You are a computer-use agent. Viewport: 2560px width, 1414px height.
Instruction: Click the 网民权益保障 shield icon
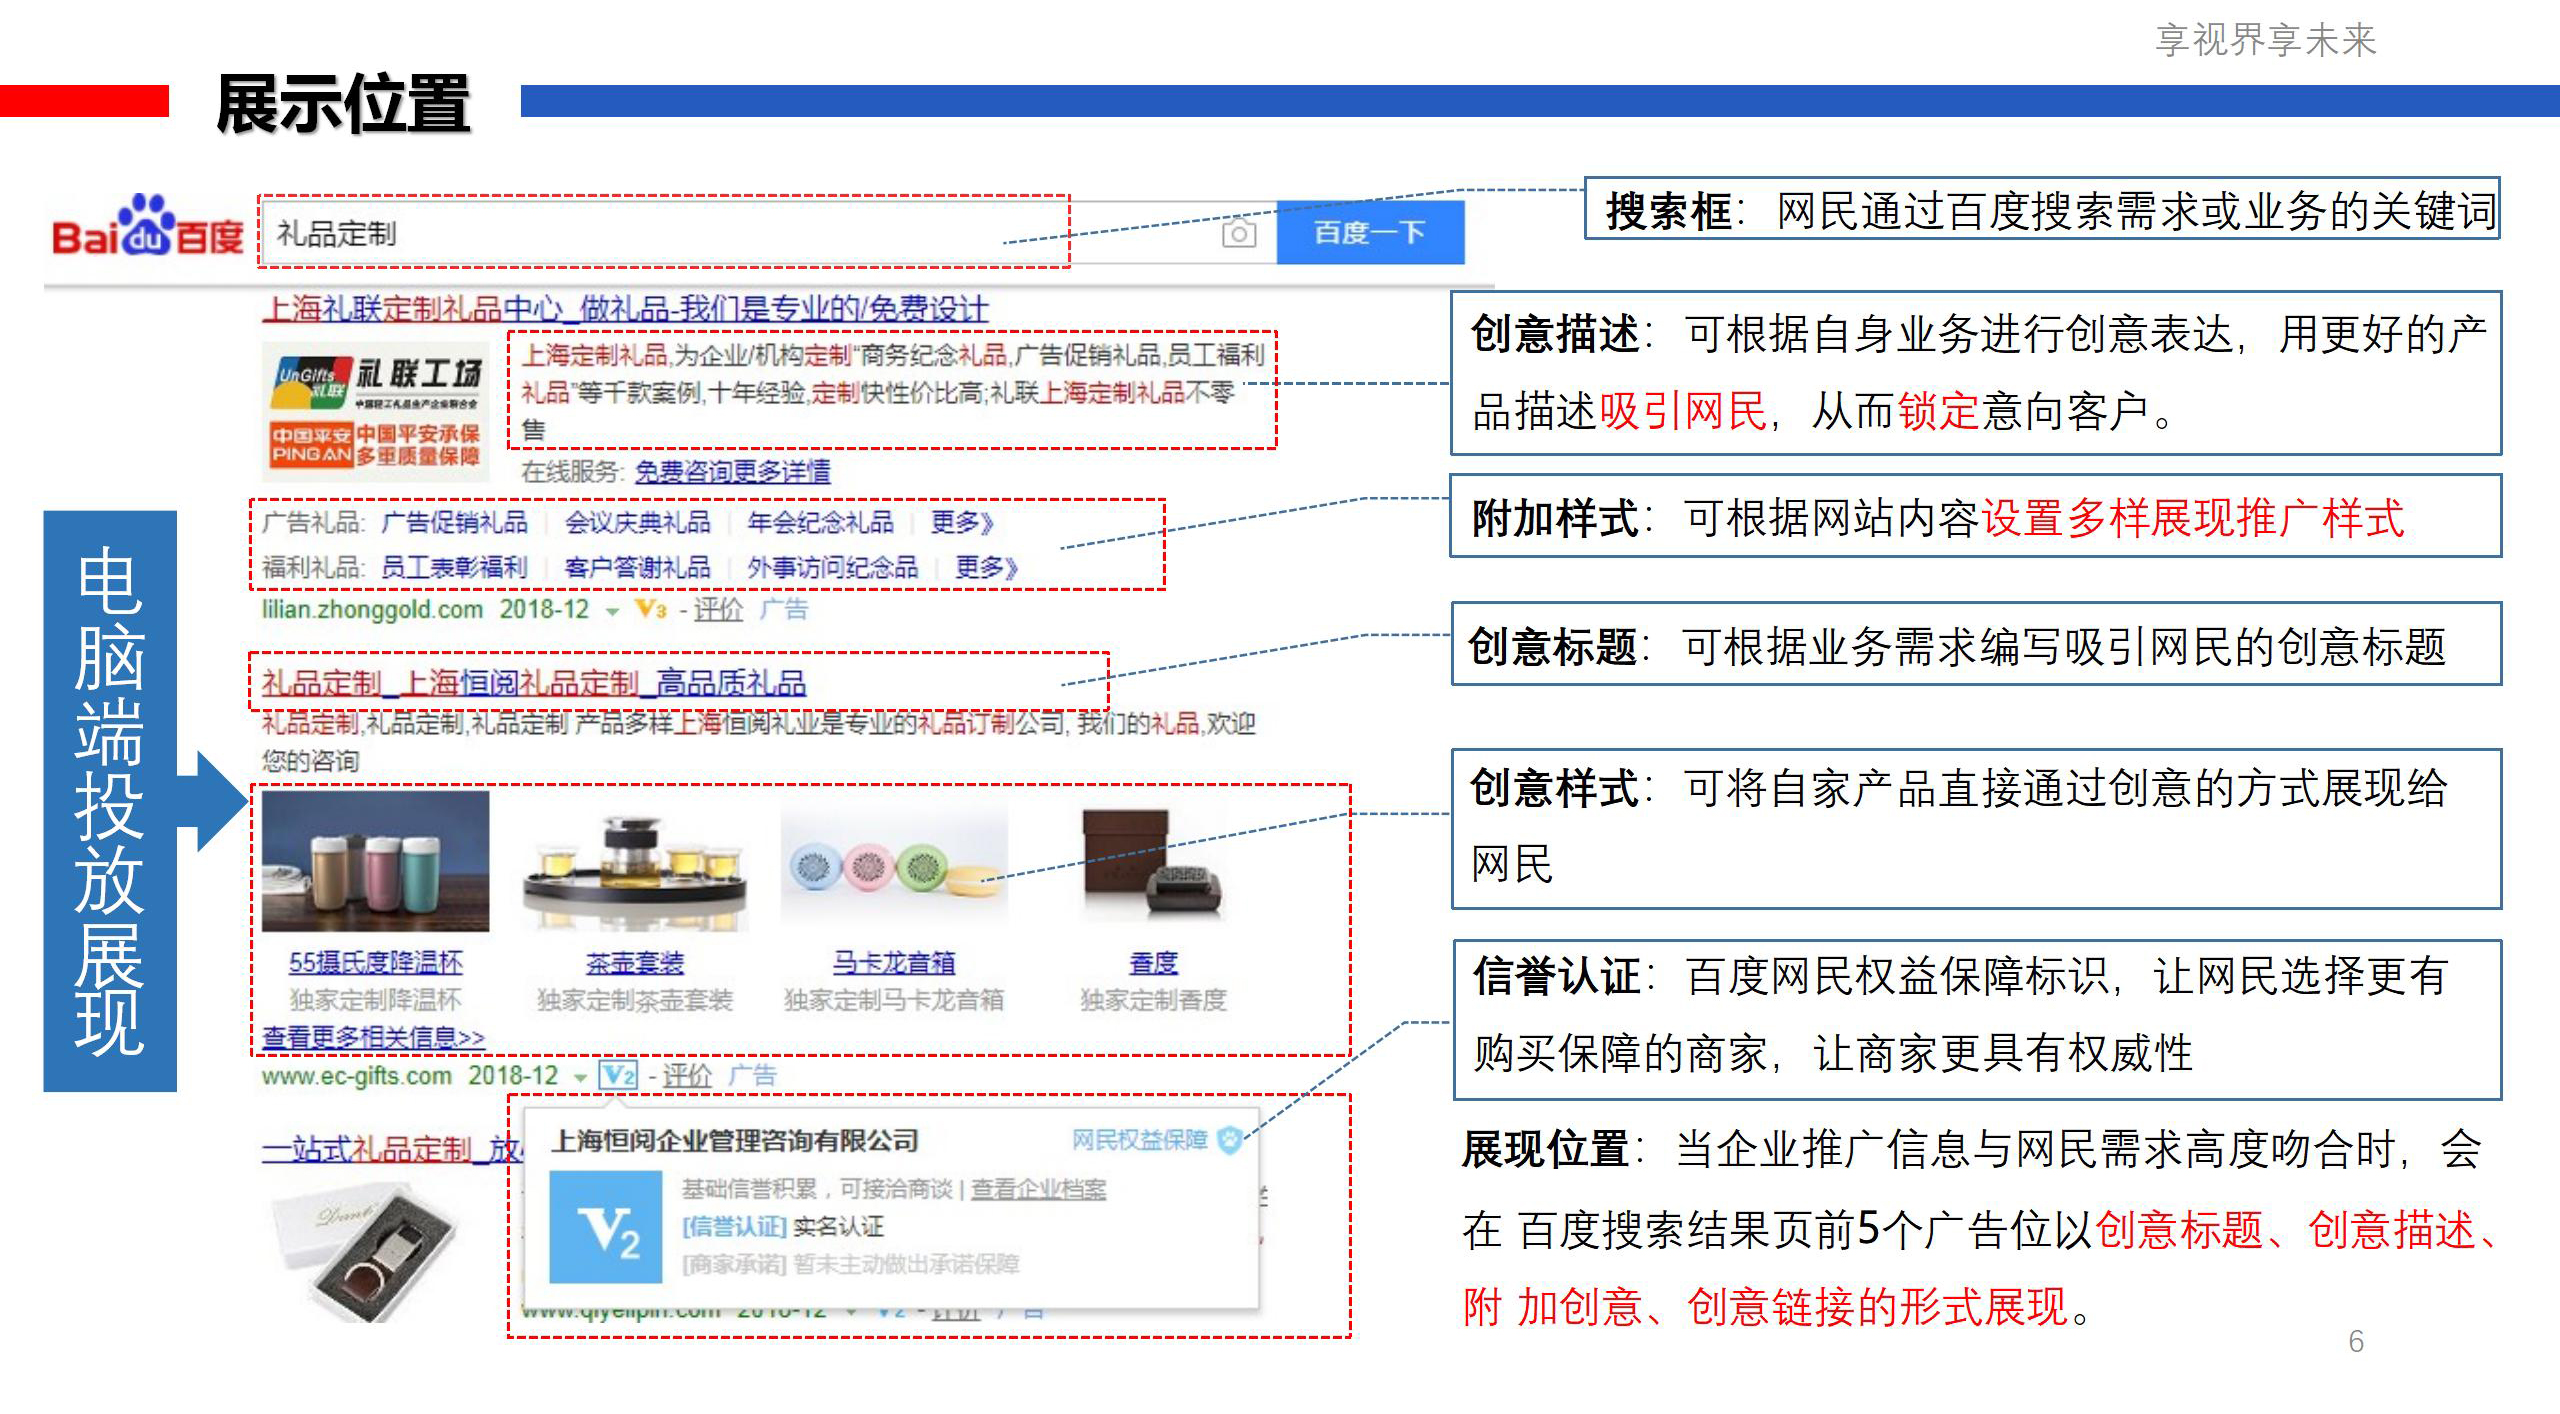(x=1230, y=1140)
